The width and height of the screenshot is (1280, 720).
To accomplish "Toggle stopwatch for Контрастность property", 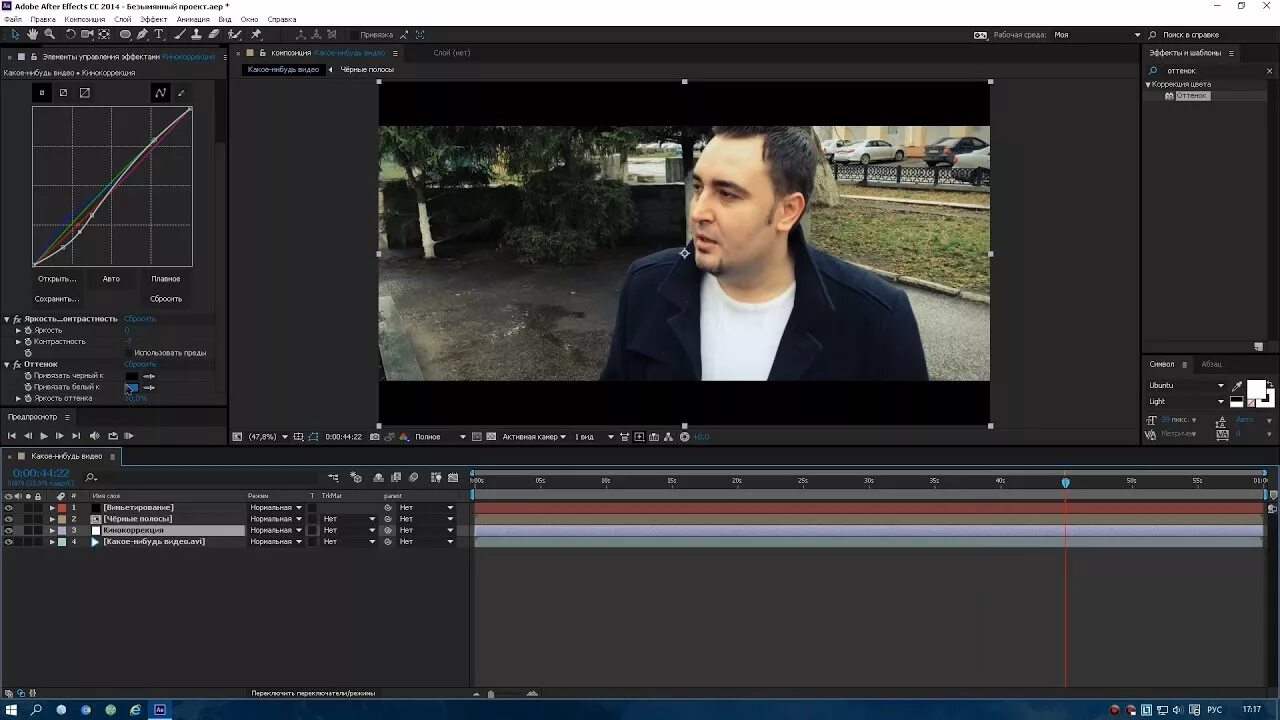I will click(x=28, y=342).
